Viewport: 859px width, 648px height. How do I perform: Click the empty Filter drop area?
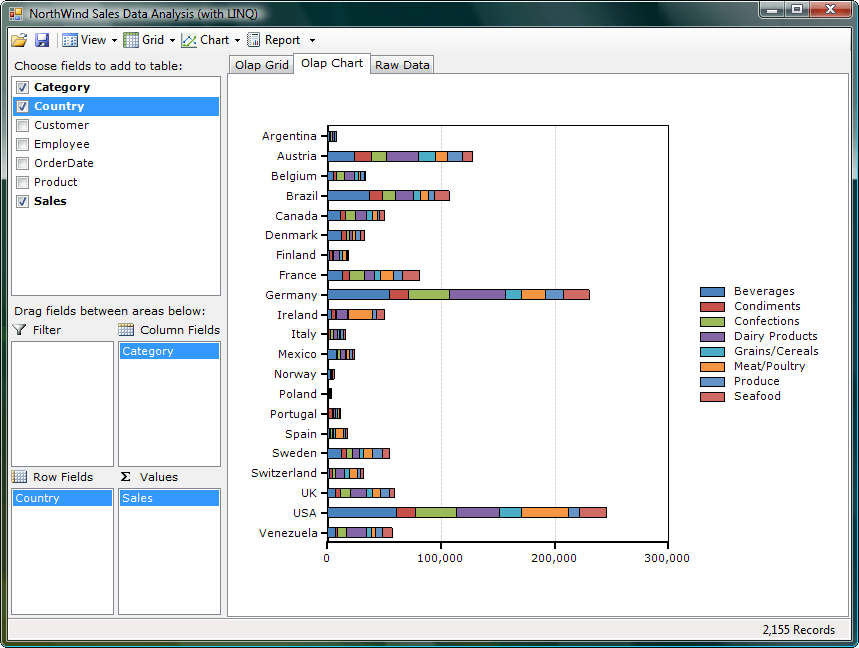tap(62, 404)
